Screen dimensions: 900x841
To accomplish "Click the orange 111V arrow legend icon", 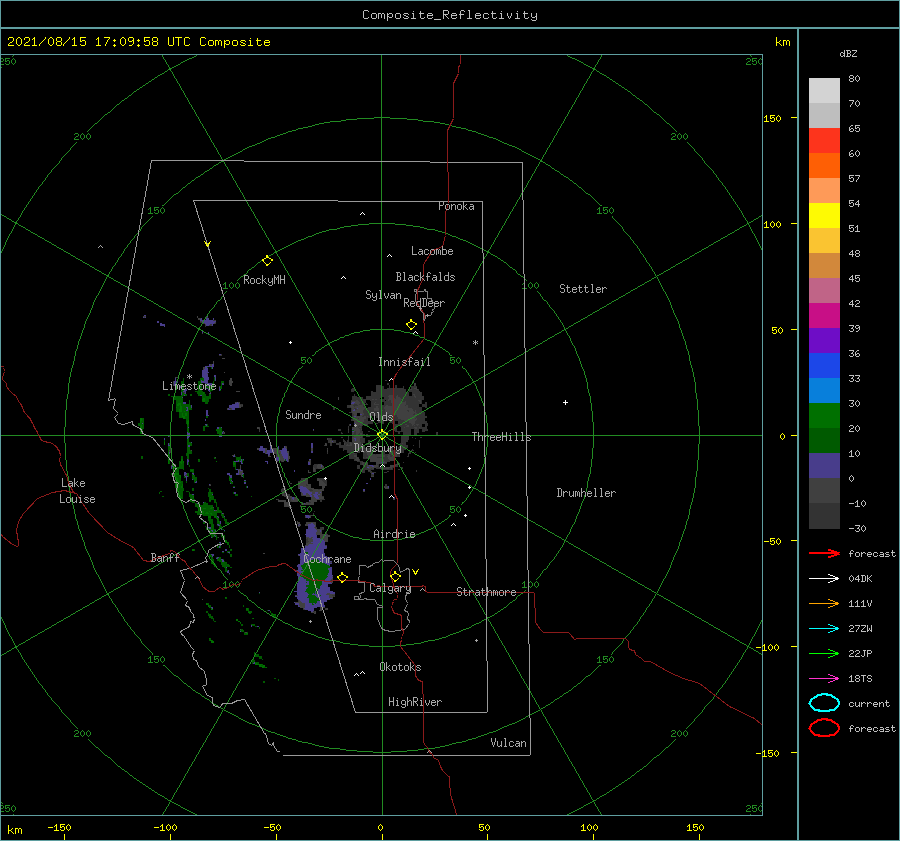I will [824, 603].
